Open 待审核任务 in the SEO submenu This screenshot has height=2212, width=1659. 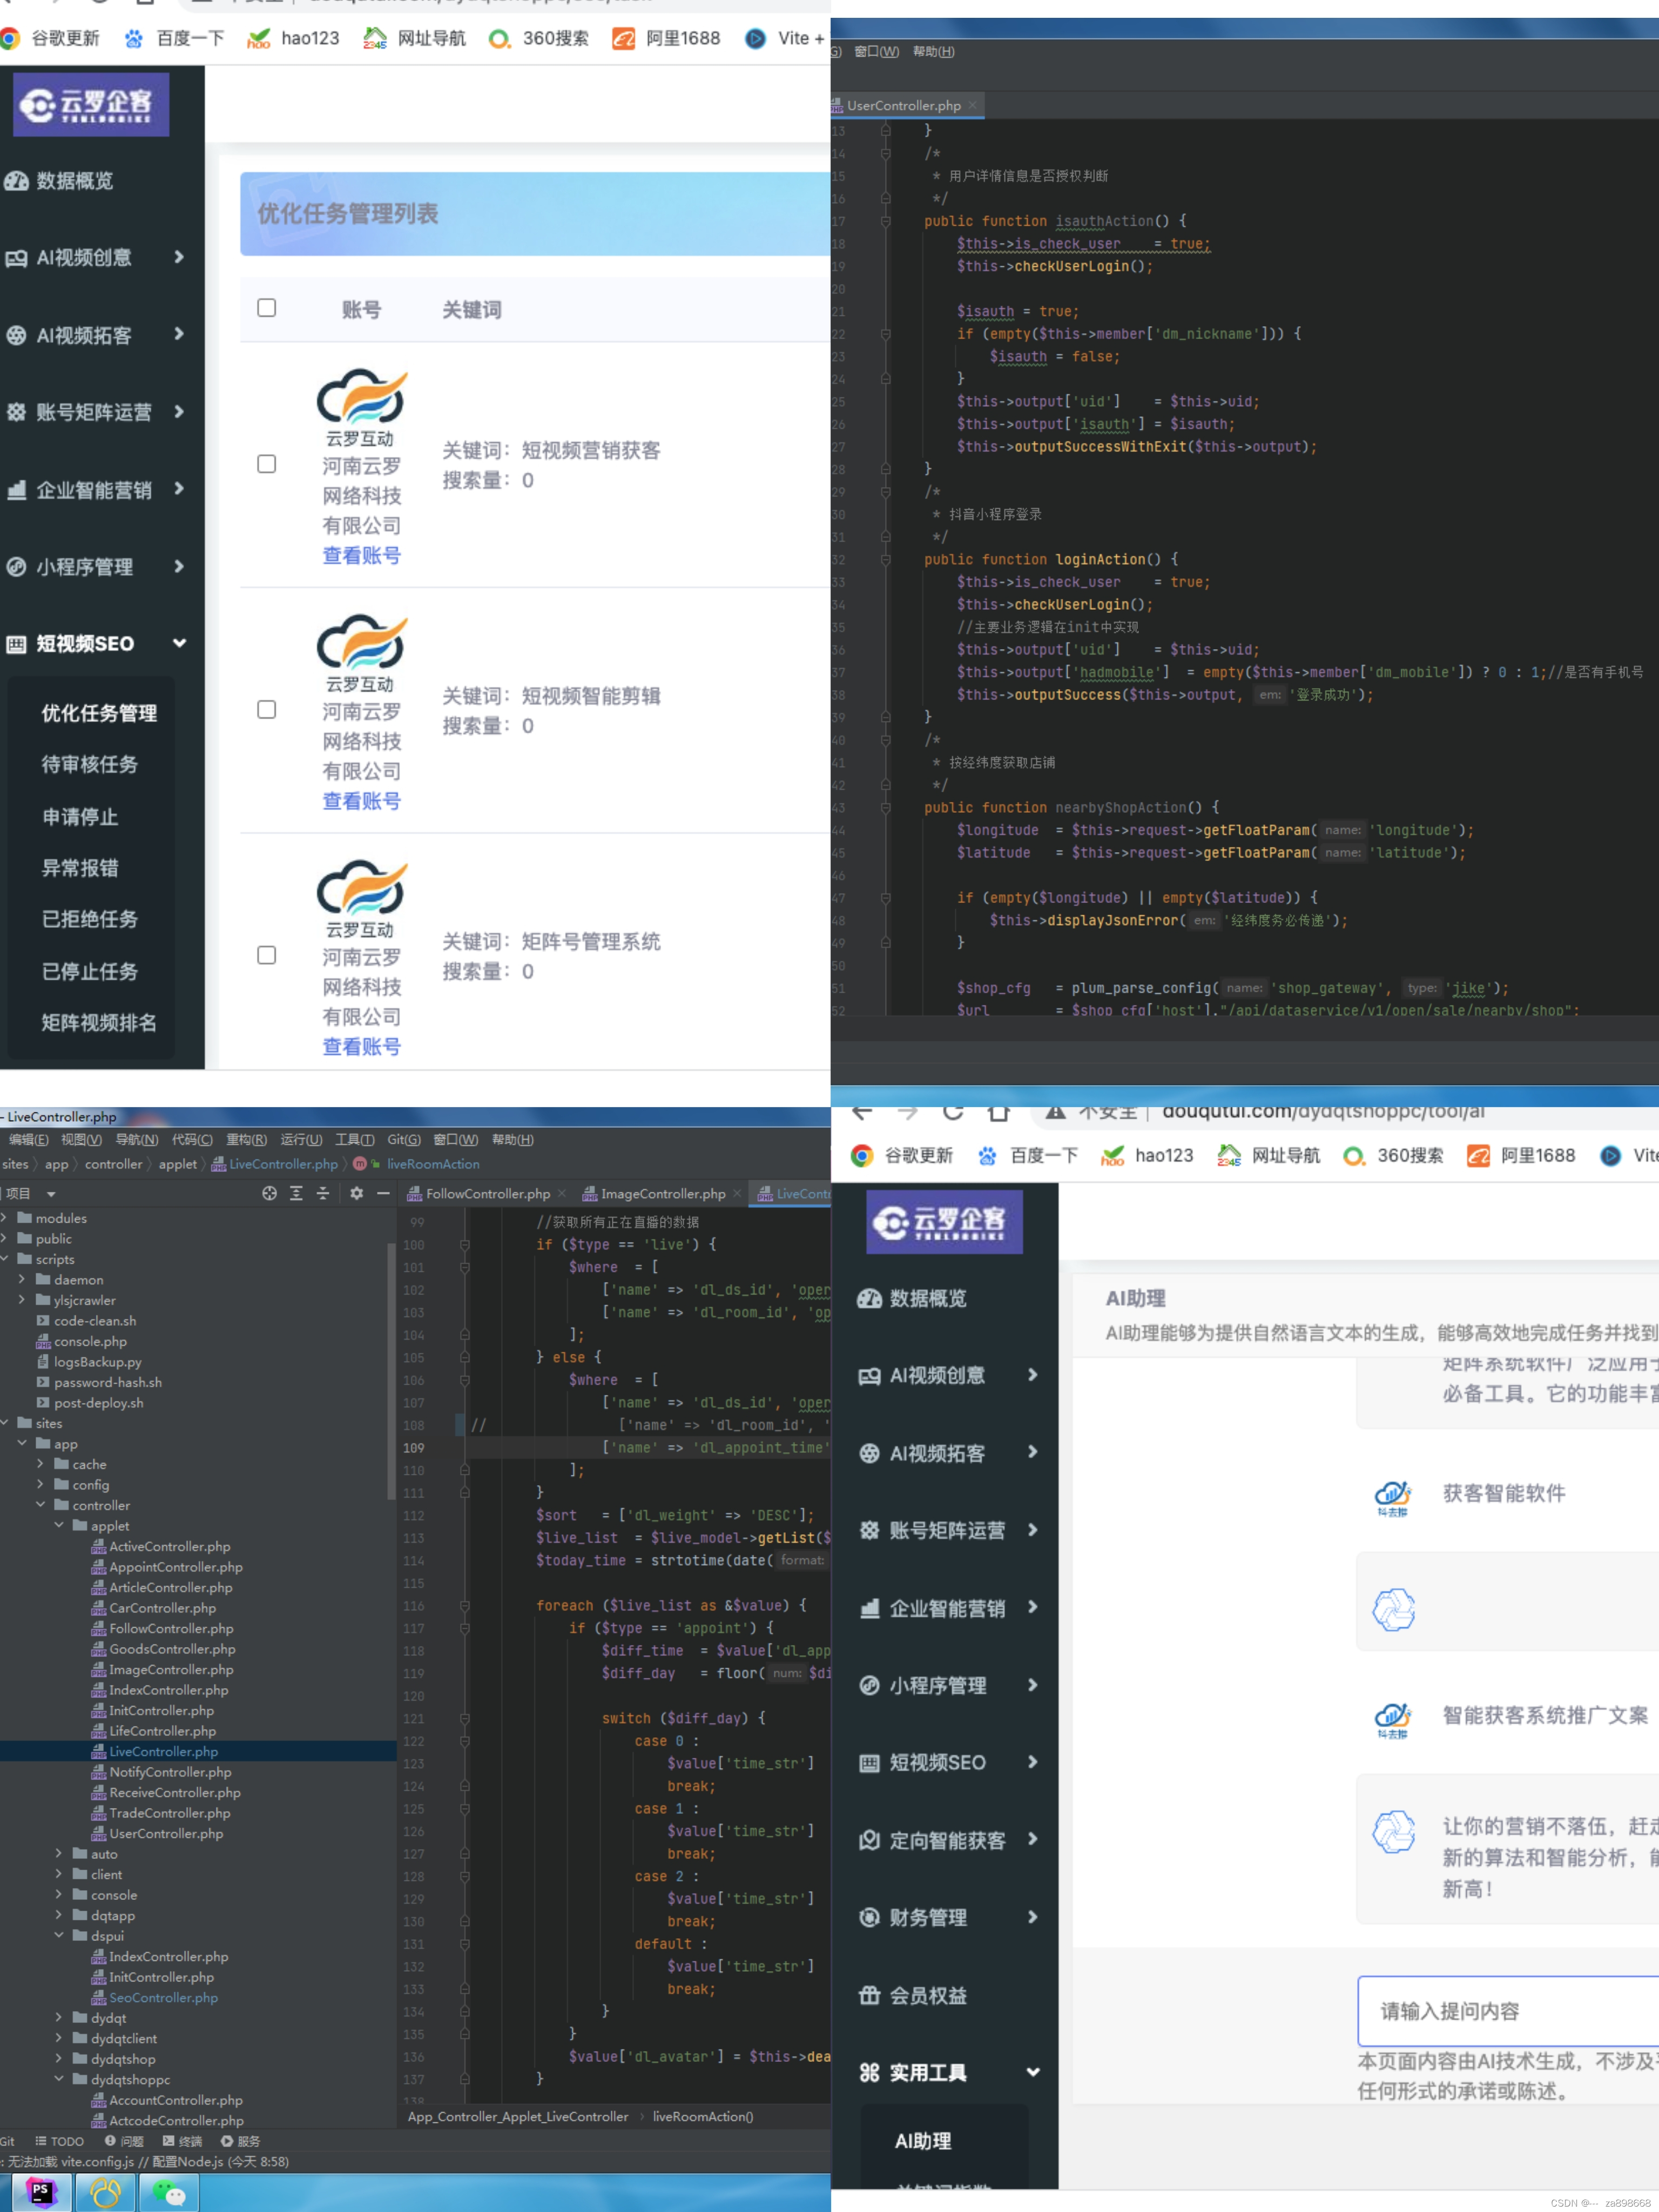tap(89, 765)
